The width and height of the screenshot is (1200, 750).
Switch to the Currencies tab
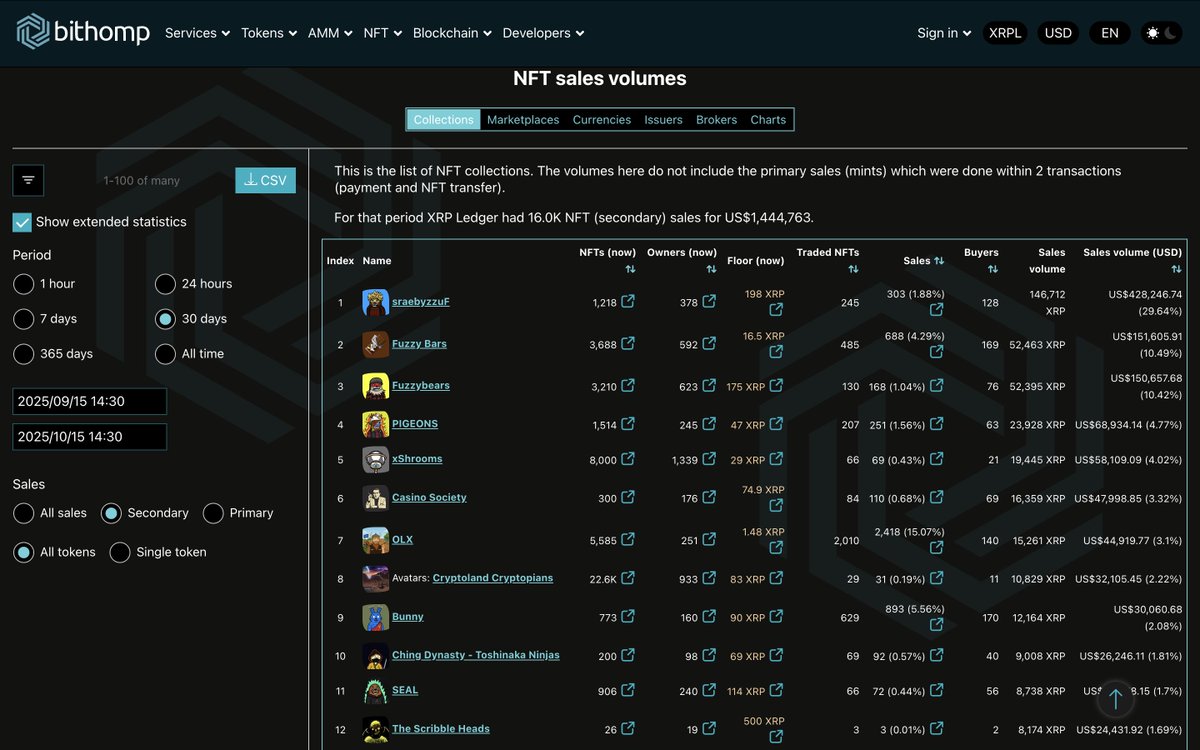pos(602,120)
